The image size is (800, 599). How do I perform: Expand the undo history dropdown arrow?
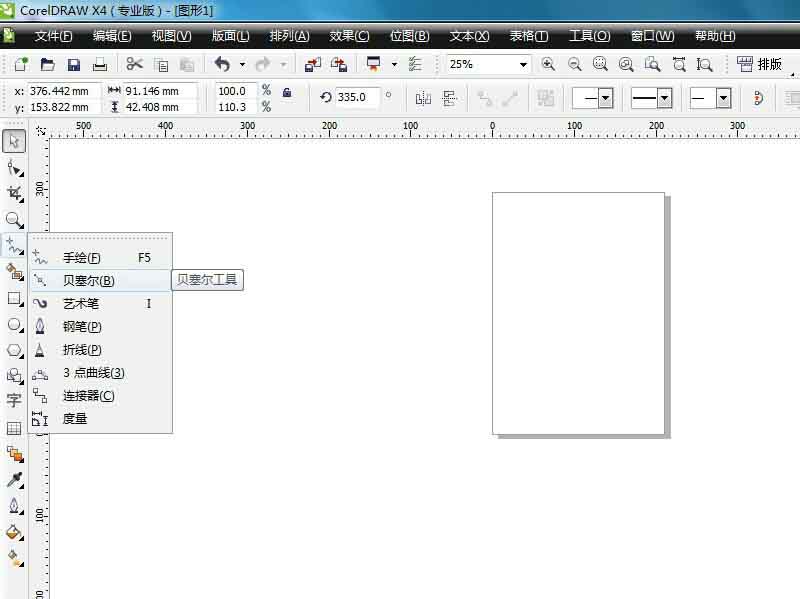pyautogui.click(x=242, y=64)
